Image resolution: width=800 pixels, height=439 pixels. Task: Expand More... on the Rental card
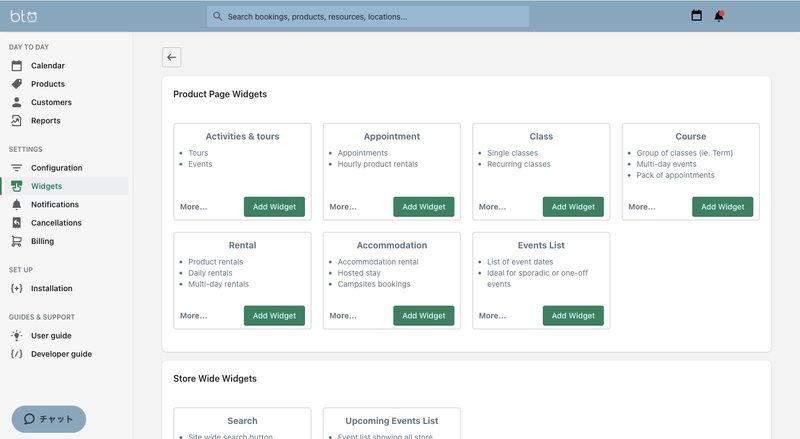coord(193,315)
